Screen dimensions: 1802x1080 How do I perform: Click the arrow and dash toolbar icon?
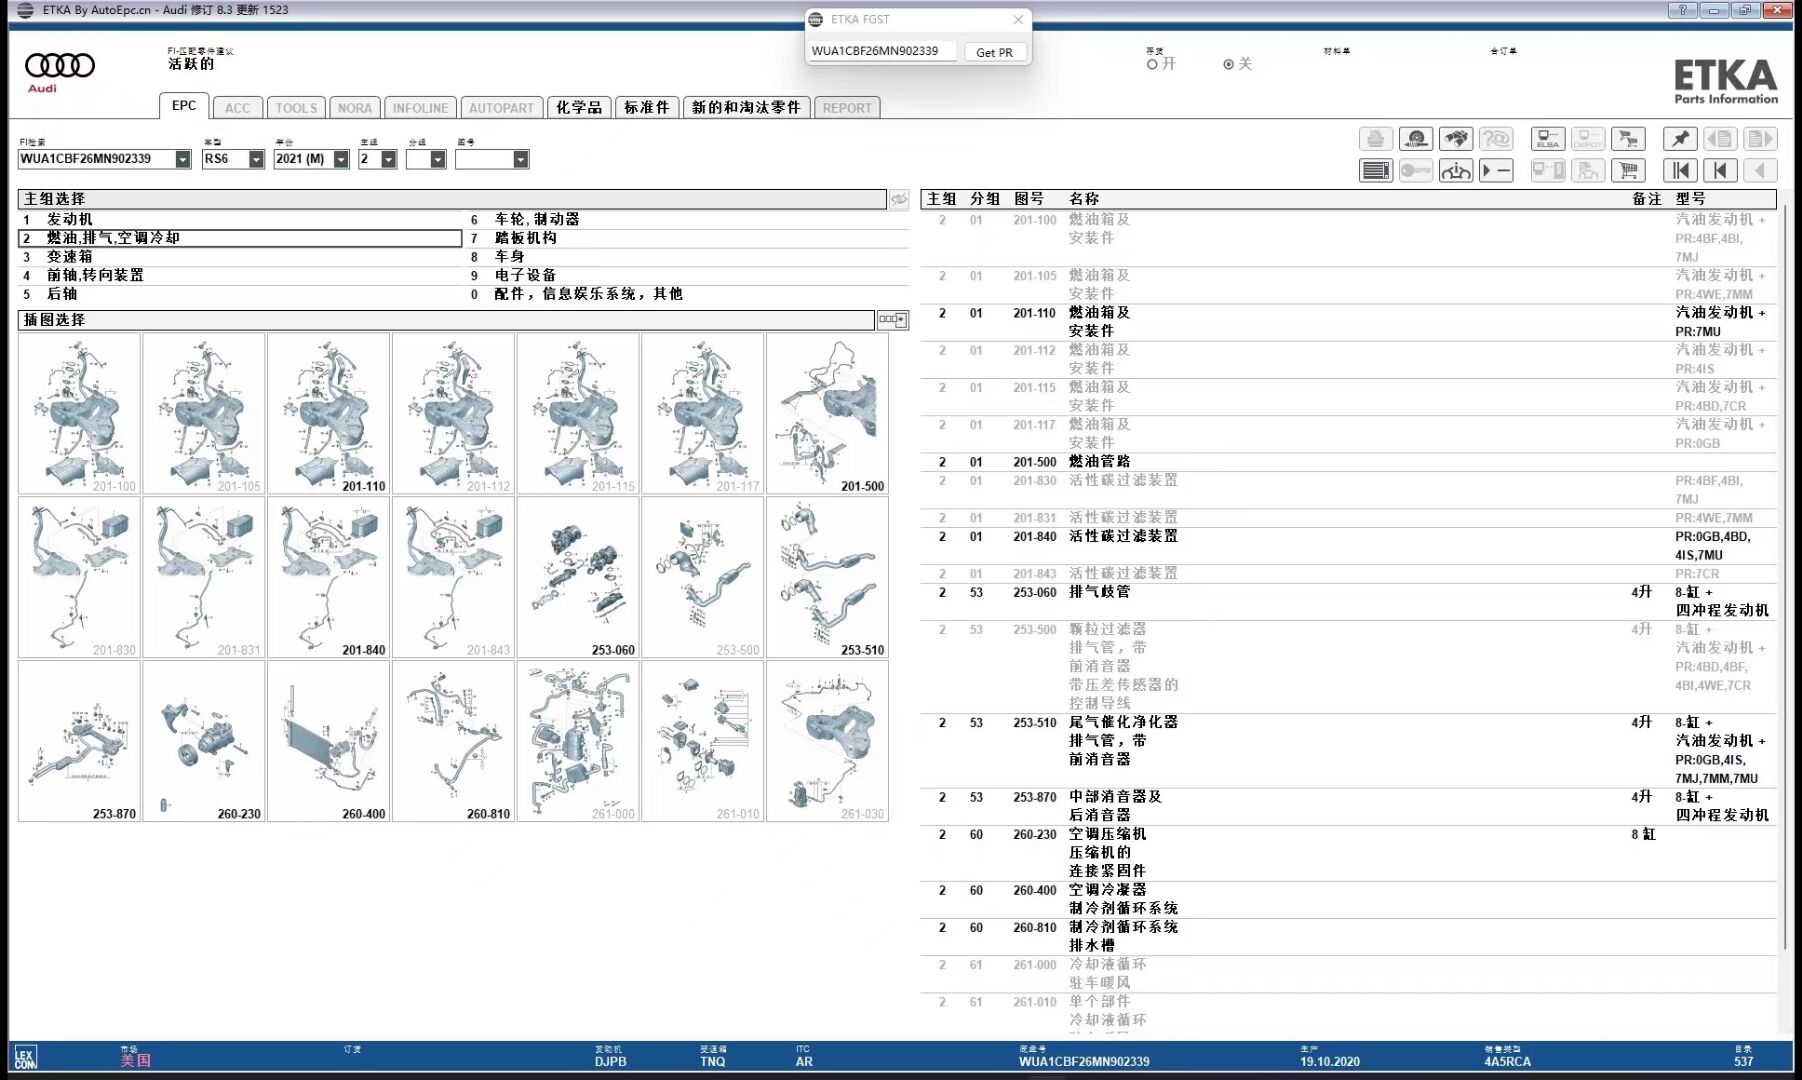1497,171
